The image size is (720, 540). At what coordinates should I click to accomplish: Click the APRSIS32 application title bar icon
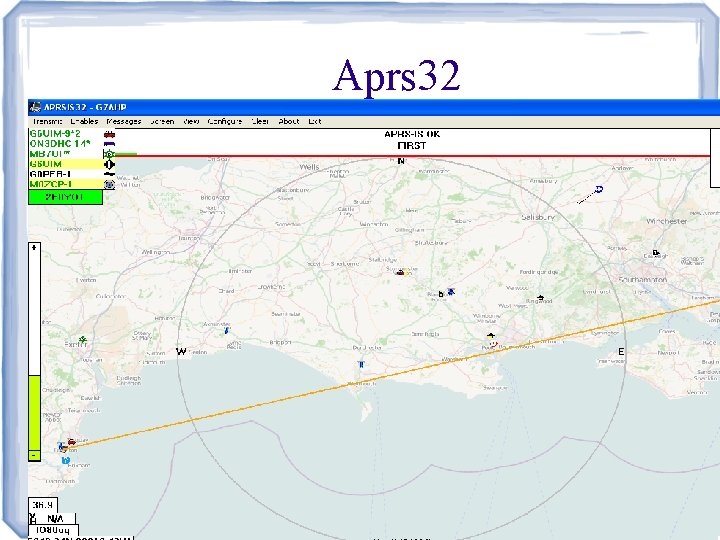[35, 107]
